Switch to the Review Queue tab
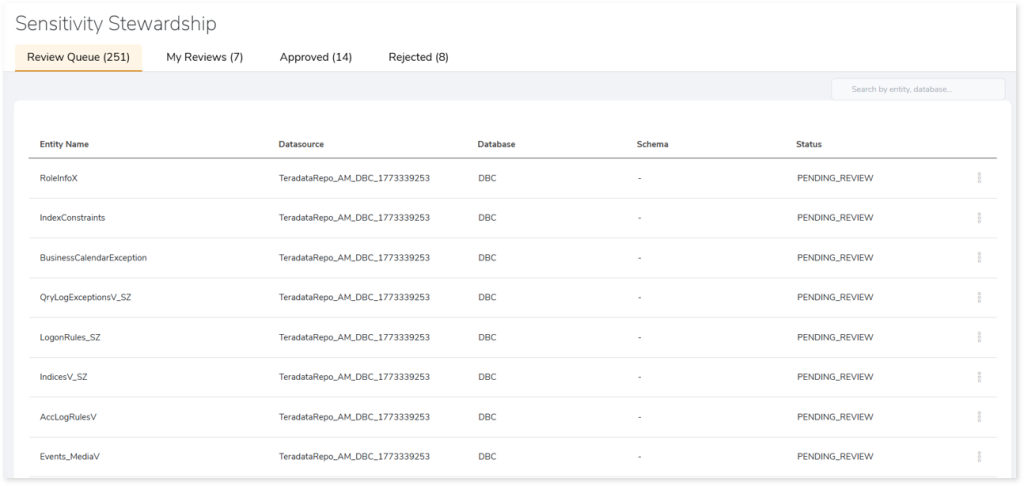This screenshot has height=486, width=1024. point(78,57)
